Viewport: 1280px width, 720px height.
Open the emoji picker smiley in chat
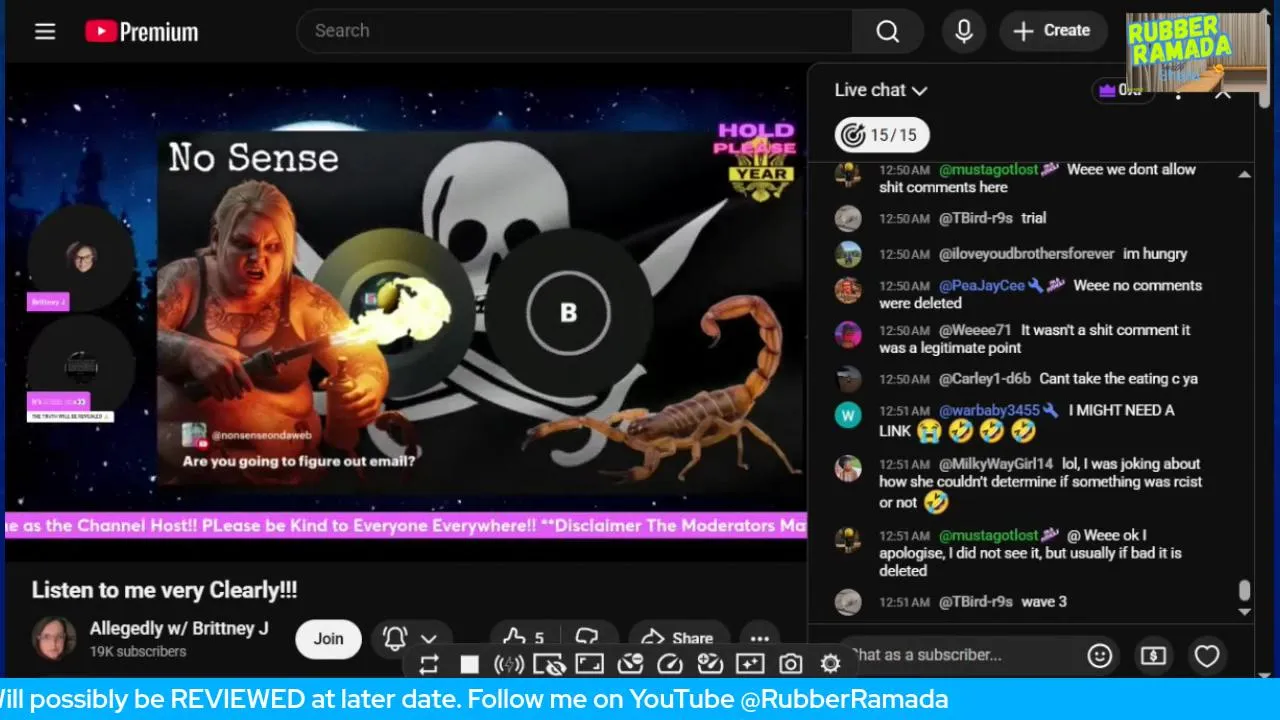[x=1100, y=656]
